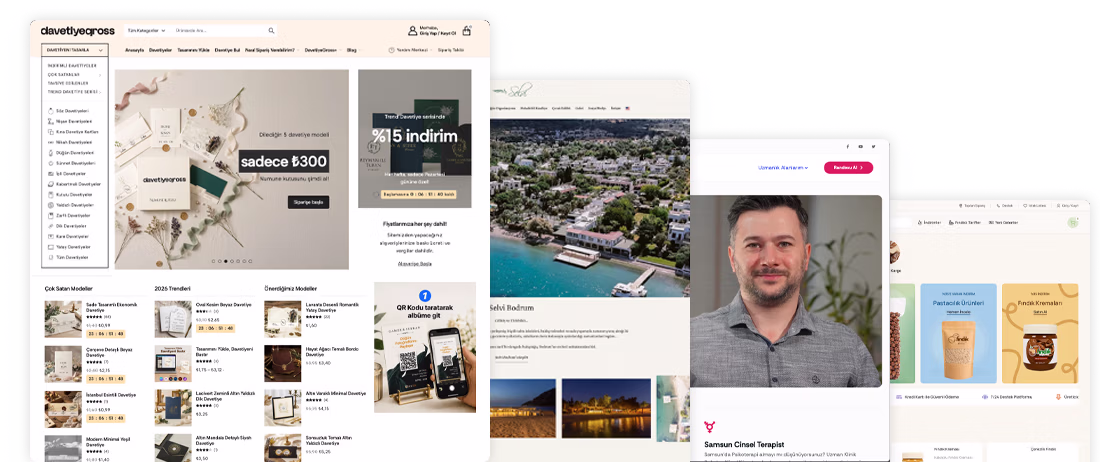The height and width of the screenshot is (462, 1100).
Task: Open Tüm Kategoriler dropdown
Action: 147,31
